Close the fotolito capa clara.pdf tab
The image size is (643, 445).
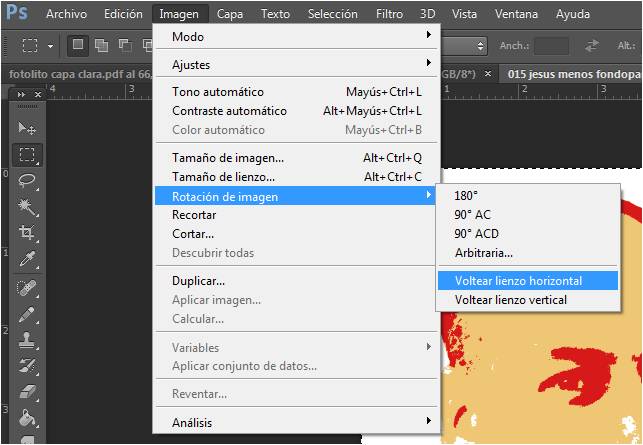pos(488,74)
